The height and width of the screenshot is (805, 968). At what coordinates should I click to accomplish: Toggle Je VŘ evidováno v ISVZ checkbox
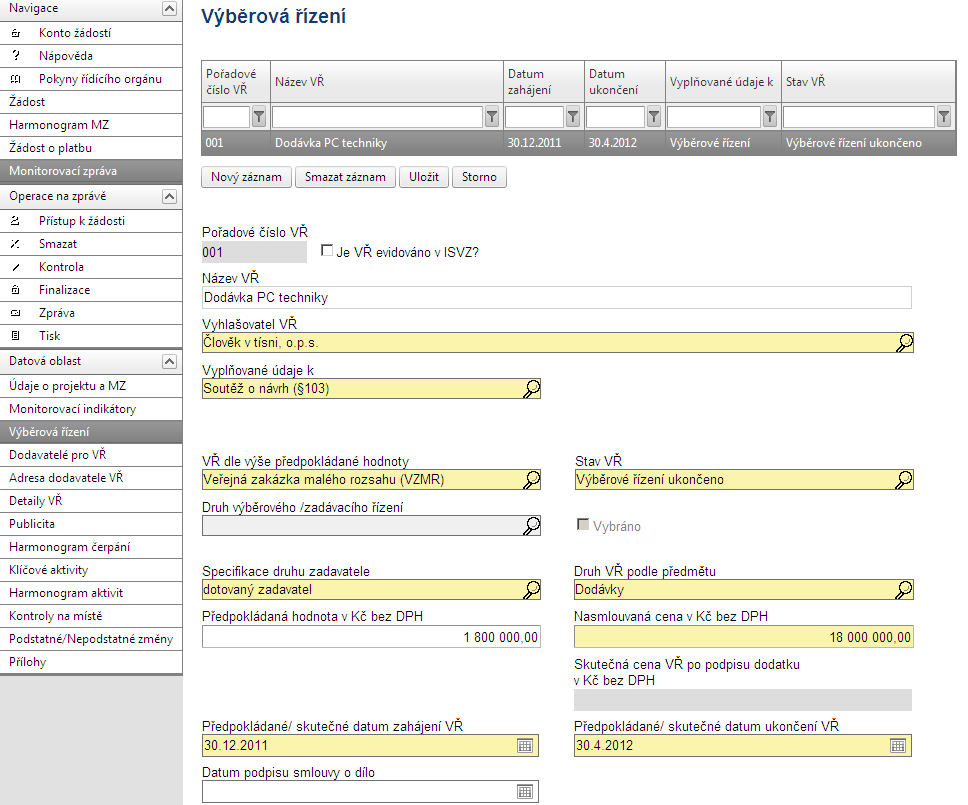327,250
